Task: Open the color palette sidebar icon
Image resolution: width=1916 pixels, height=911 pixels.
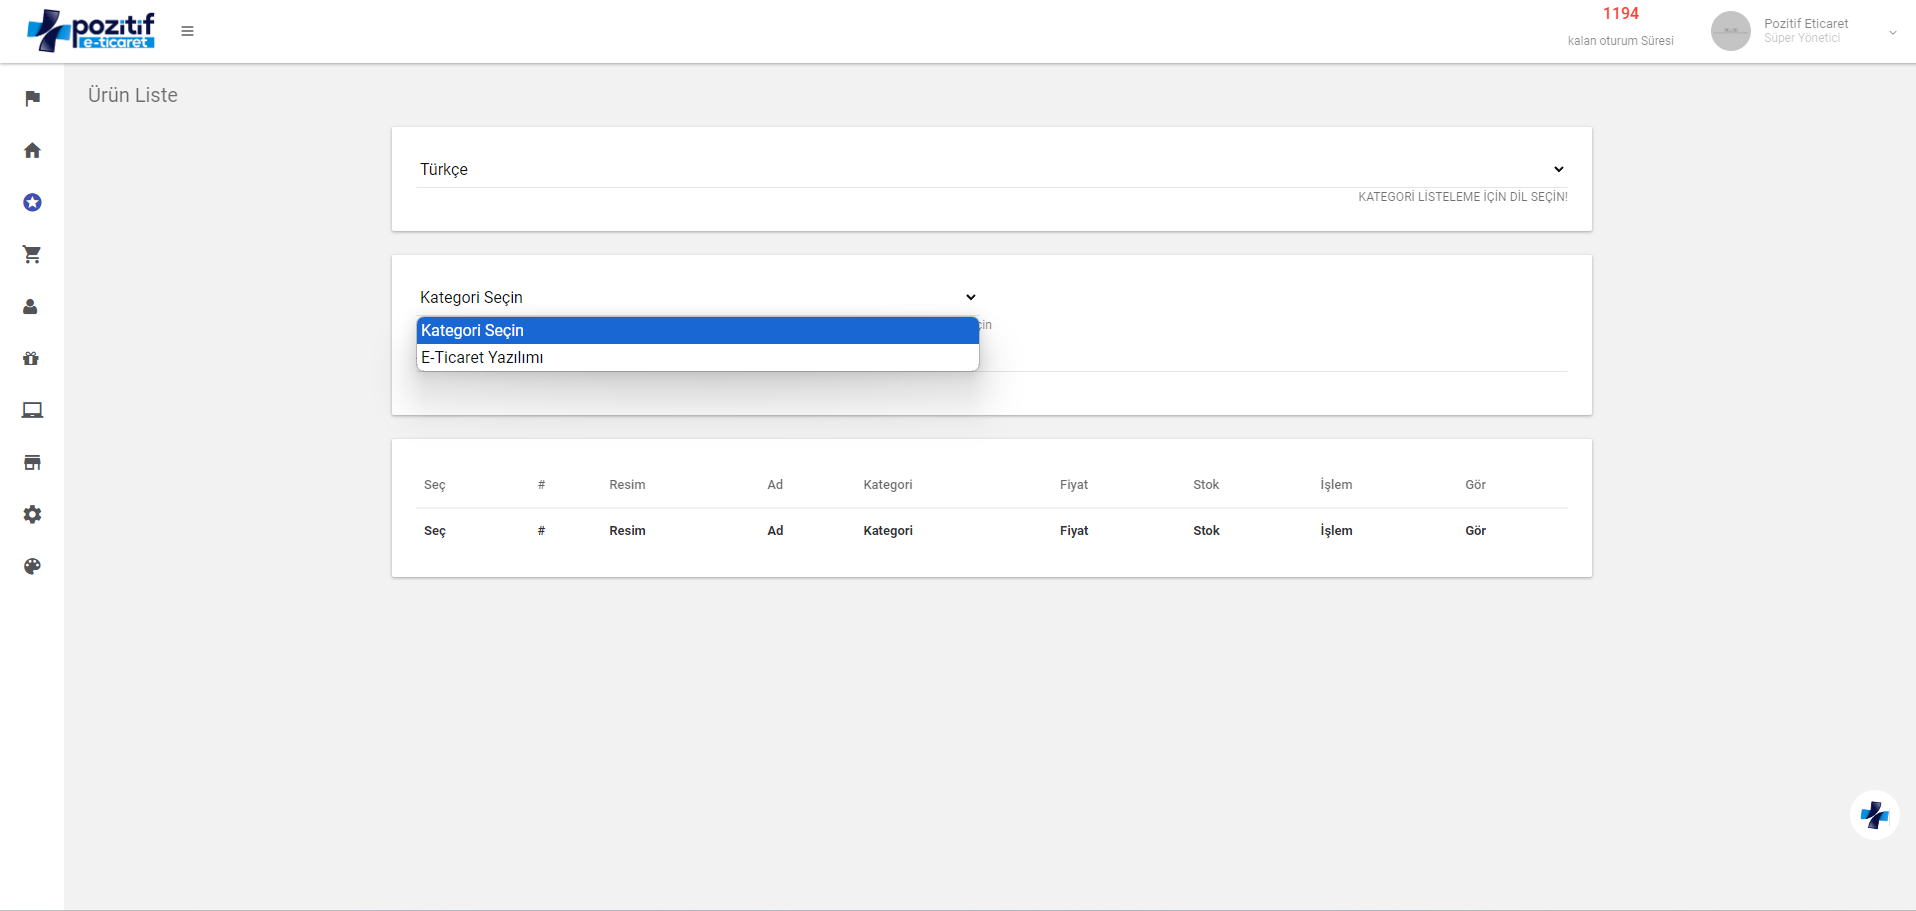Action: point(32,566)
